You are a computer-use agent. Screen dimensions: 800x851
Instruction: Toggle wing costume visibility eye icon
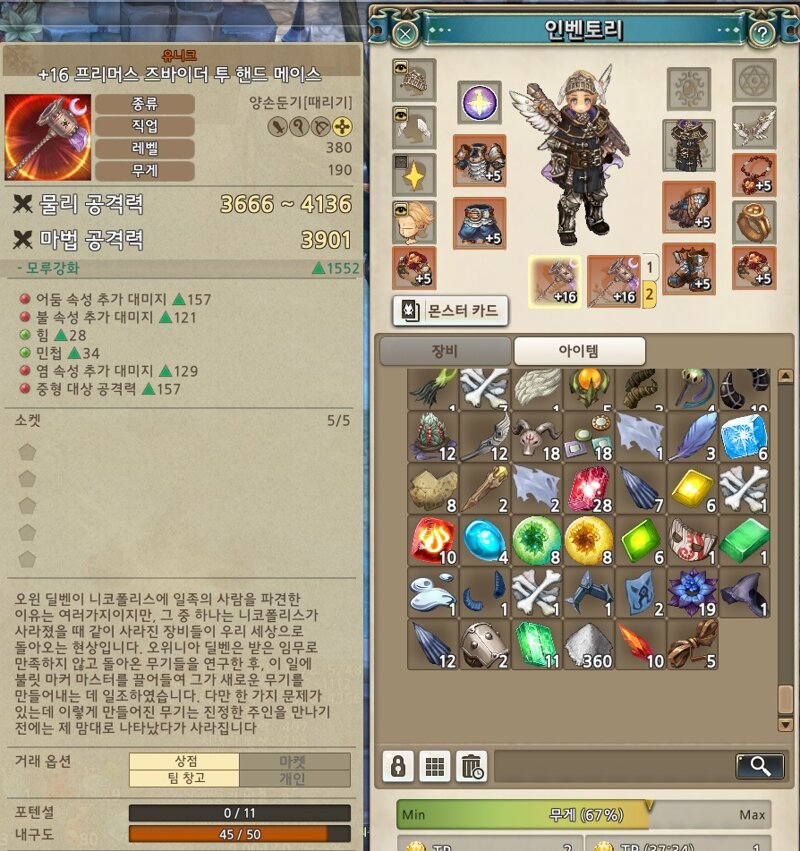coord(401,115)
